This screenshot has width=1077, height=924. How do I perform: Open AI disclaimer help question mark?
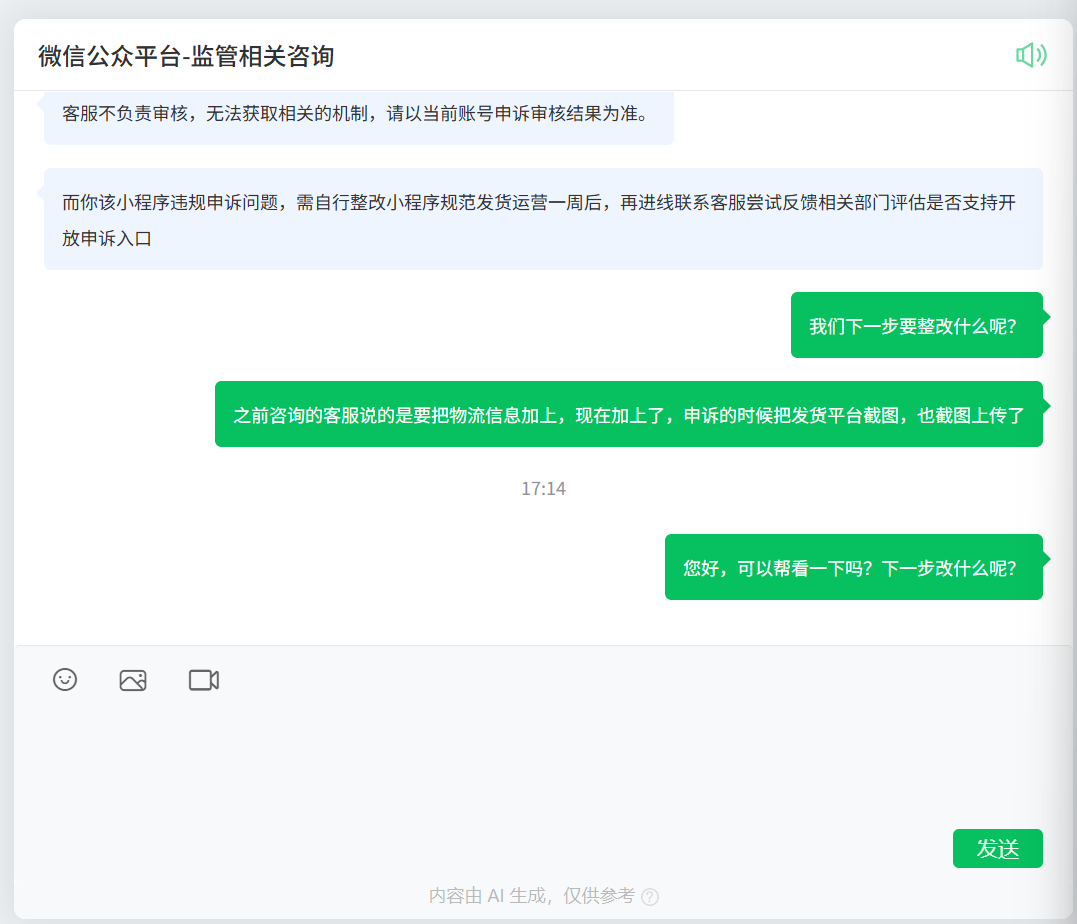[x=650, y=897]
